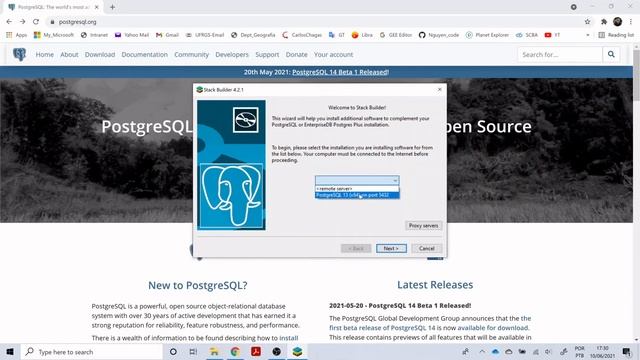Open the Donate menu item
Screen dimensions: 640x360
[296, 54]
